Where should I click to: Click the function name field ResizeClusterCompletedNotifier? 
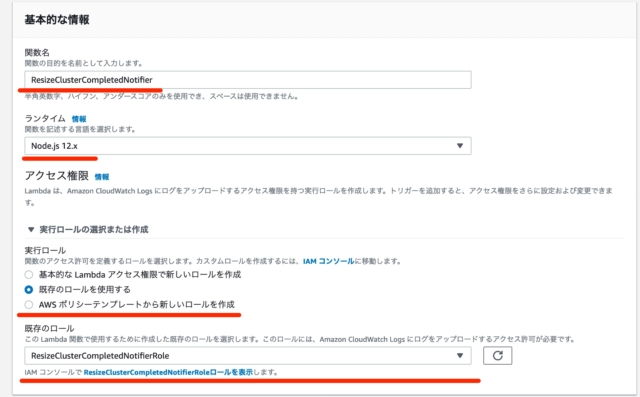pyautogui.click(x=248, y=80)
